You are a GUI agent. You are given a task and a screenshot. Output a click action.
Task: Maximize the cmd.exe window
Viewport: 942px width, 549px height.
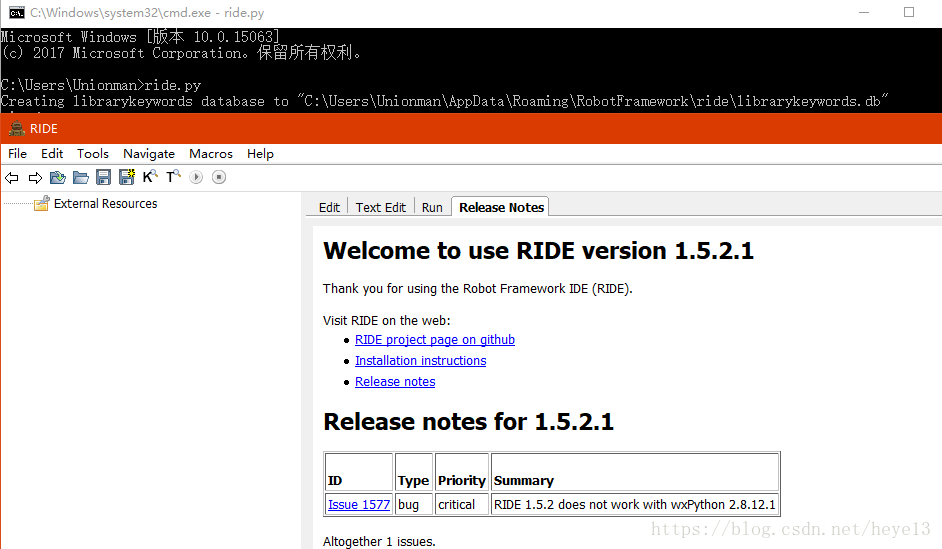point(909,13)
